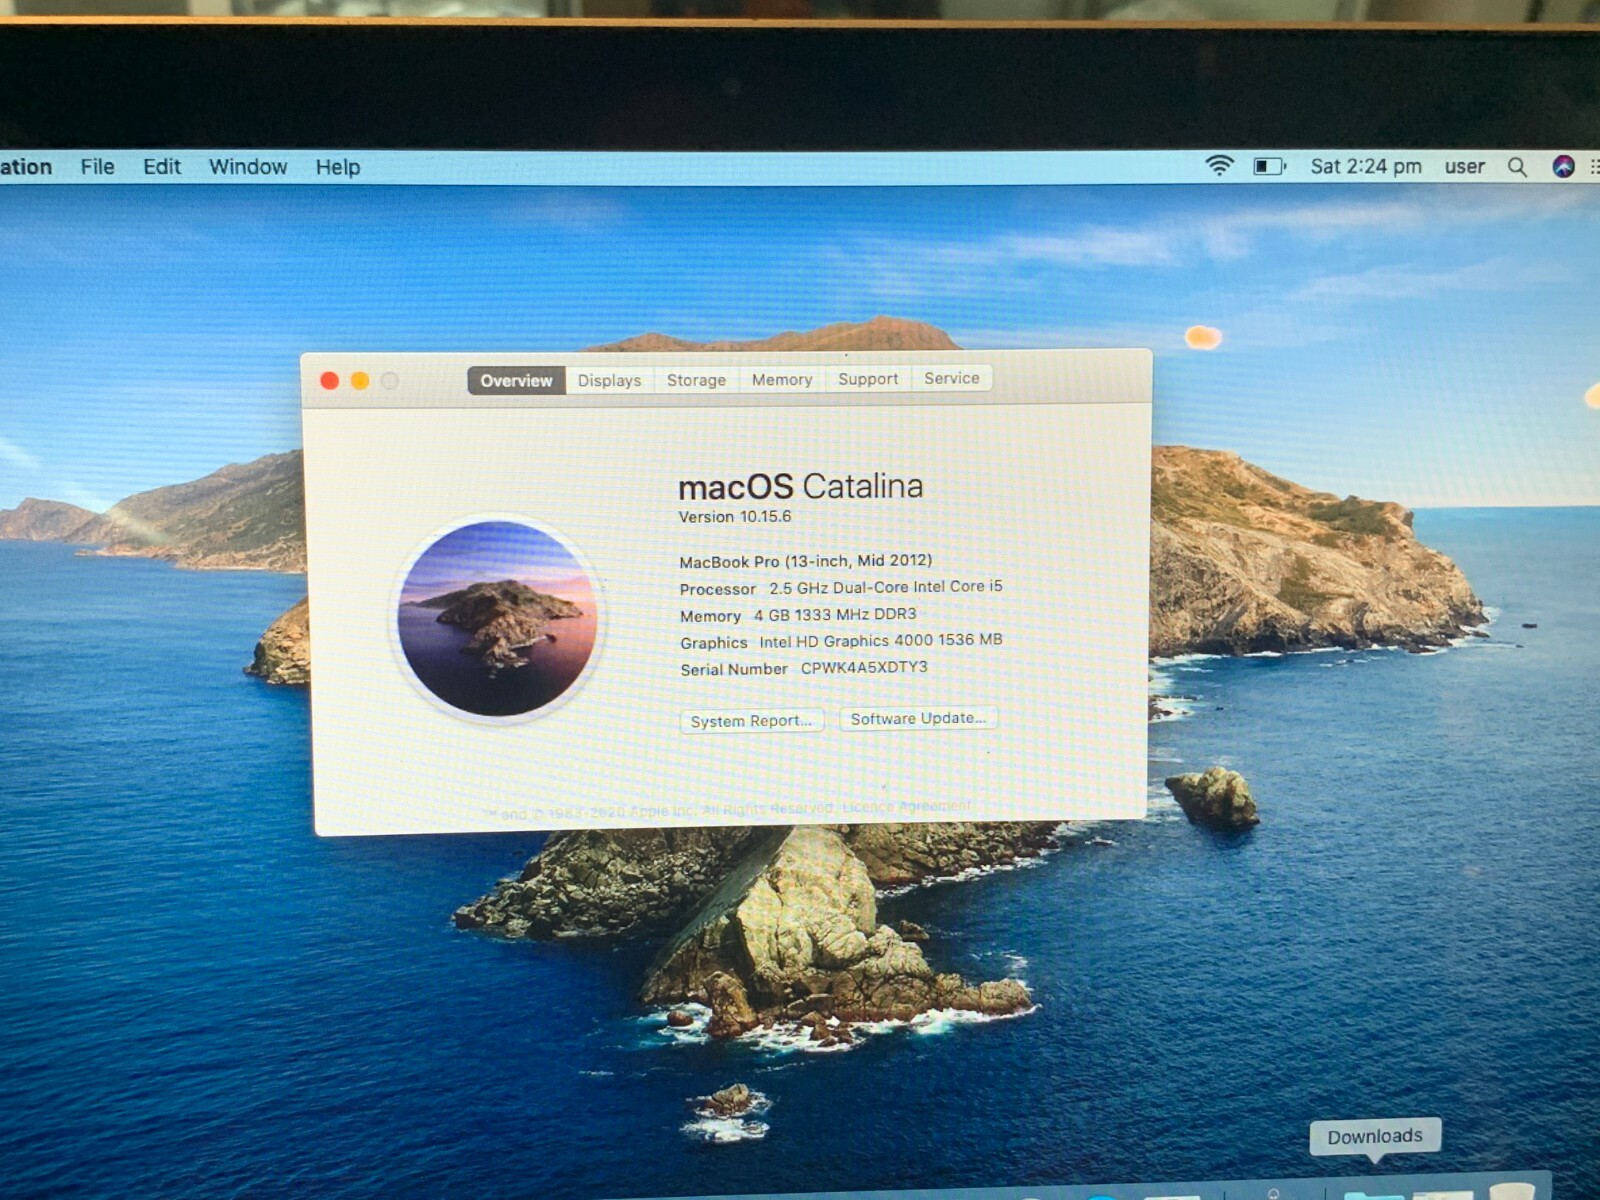
Task: Open the Edit menu
Action: click(x=162, y=167)
